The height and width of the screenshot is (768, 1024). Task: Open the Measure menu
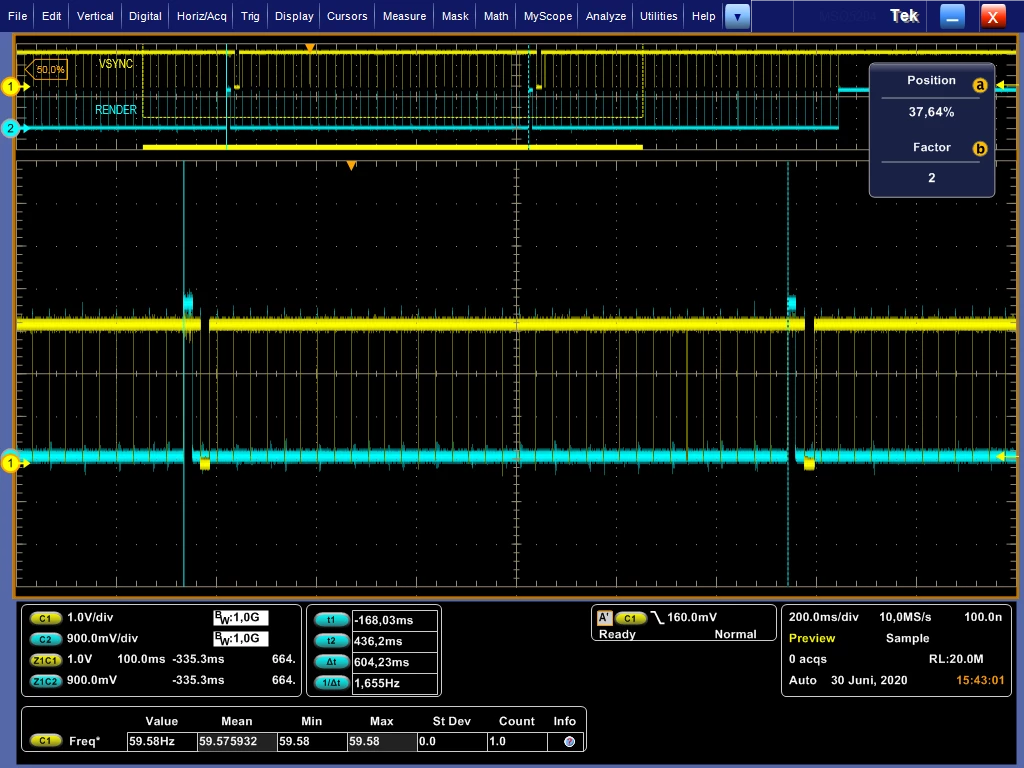[404, 16]
